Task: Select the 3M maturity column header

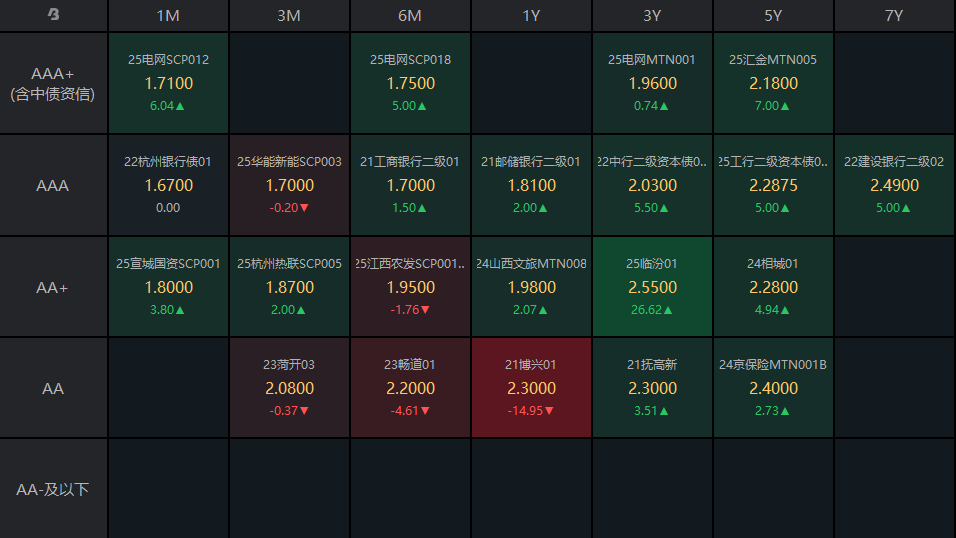Action: pos(289,15)
